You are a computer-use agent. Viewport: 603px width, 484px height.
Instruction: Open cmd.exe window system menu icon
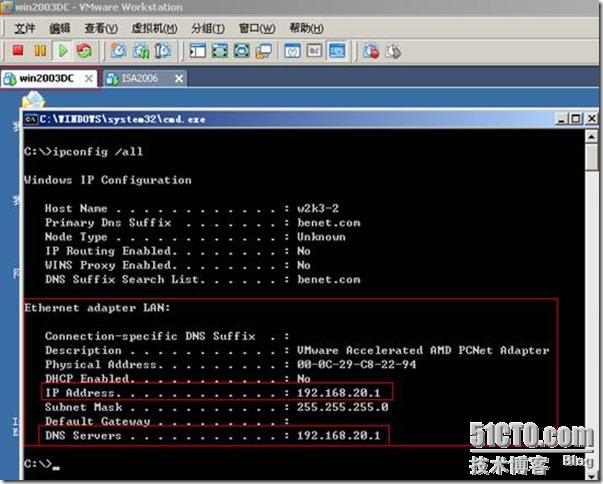[31, 119]
